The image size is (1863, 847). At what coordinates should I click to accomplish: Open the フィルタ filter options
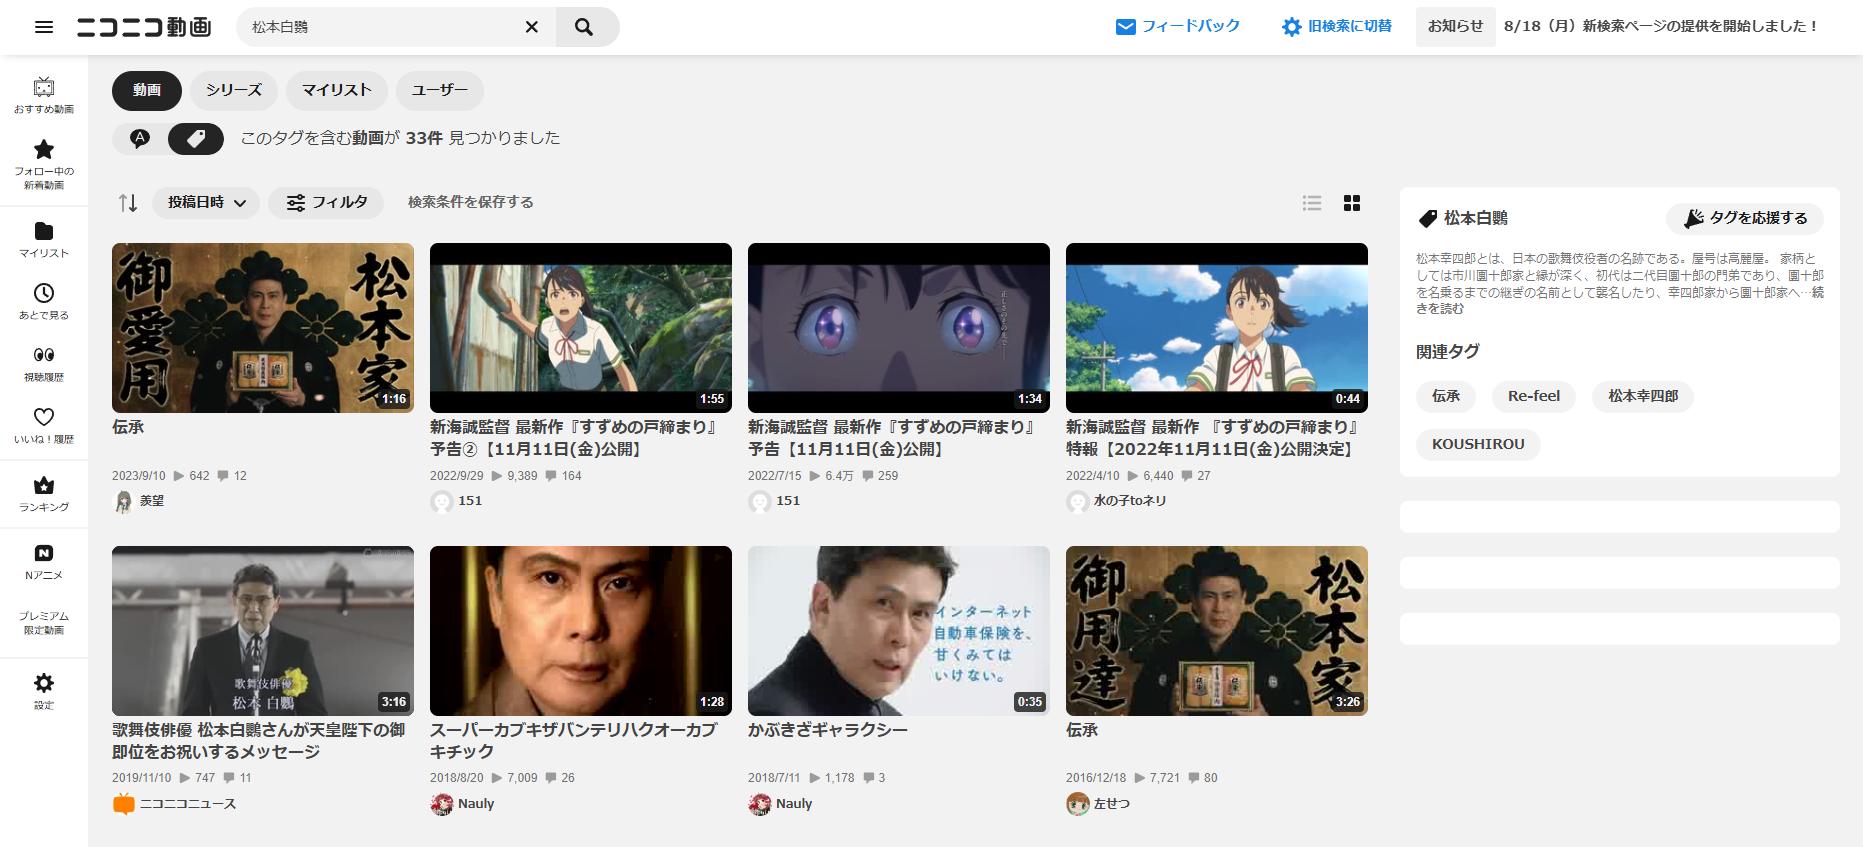pyautogui.click(x=326, y=203)
